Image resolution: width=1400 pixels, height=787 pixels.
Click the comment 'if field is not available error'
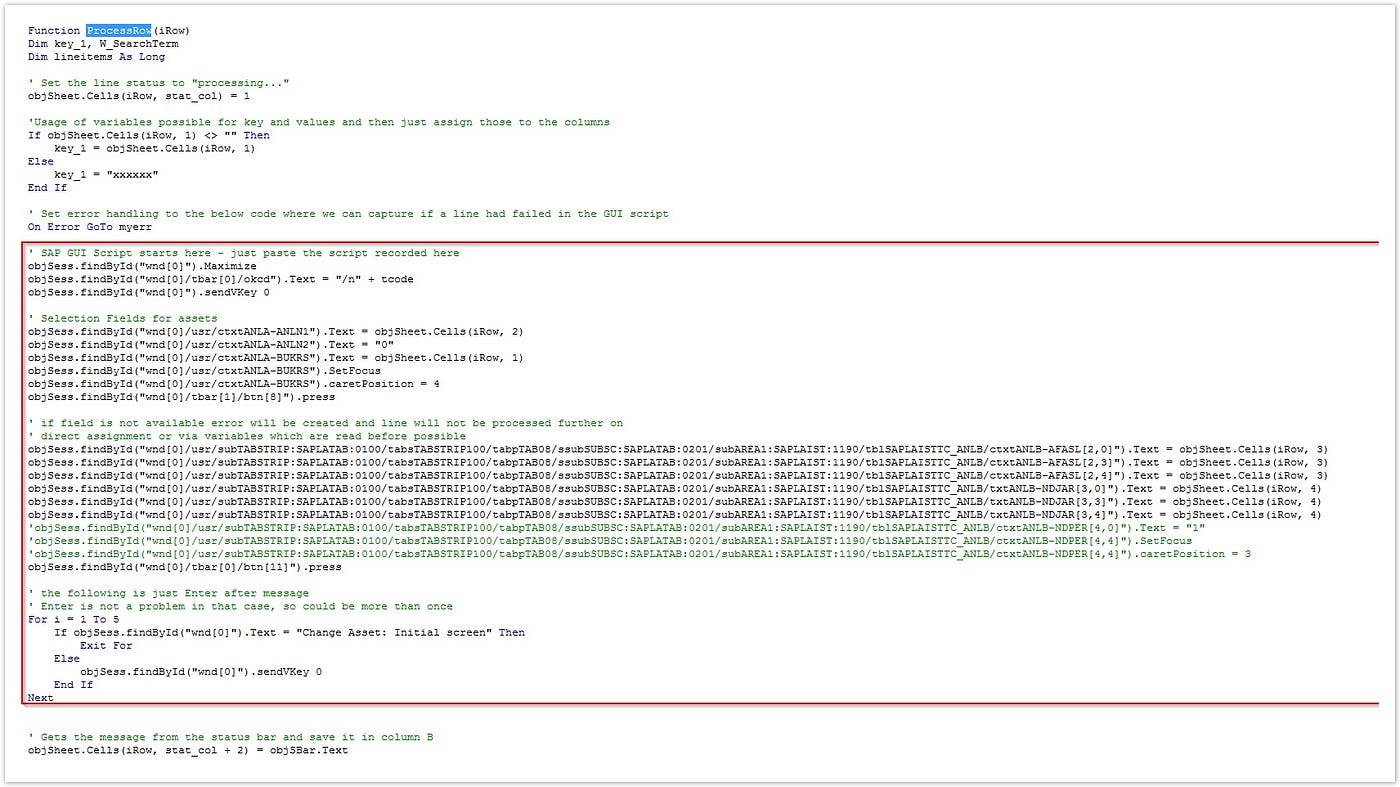(x=325, y=423)
